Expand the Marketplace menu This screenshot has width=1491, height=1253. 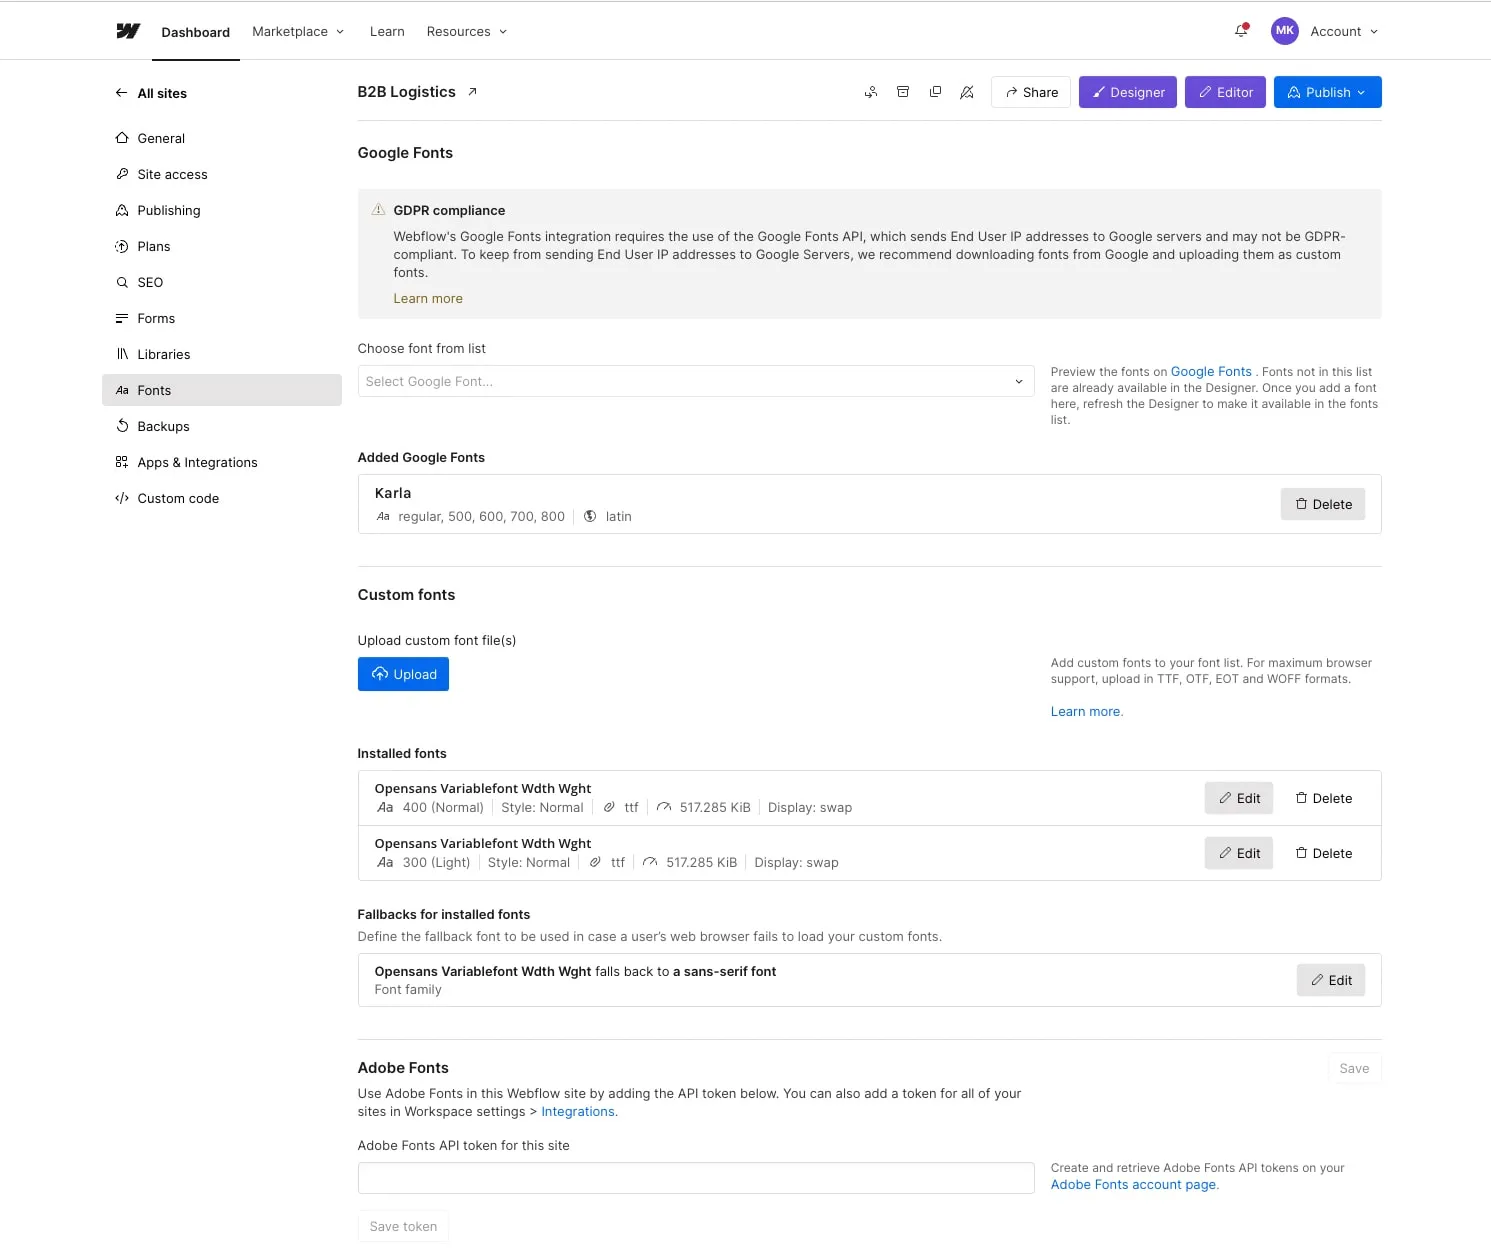tap(298, 31)
